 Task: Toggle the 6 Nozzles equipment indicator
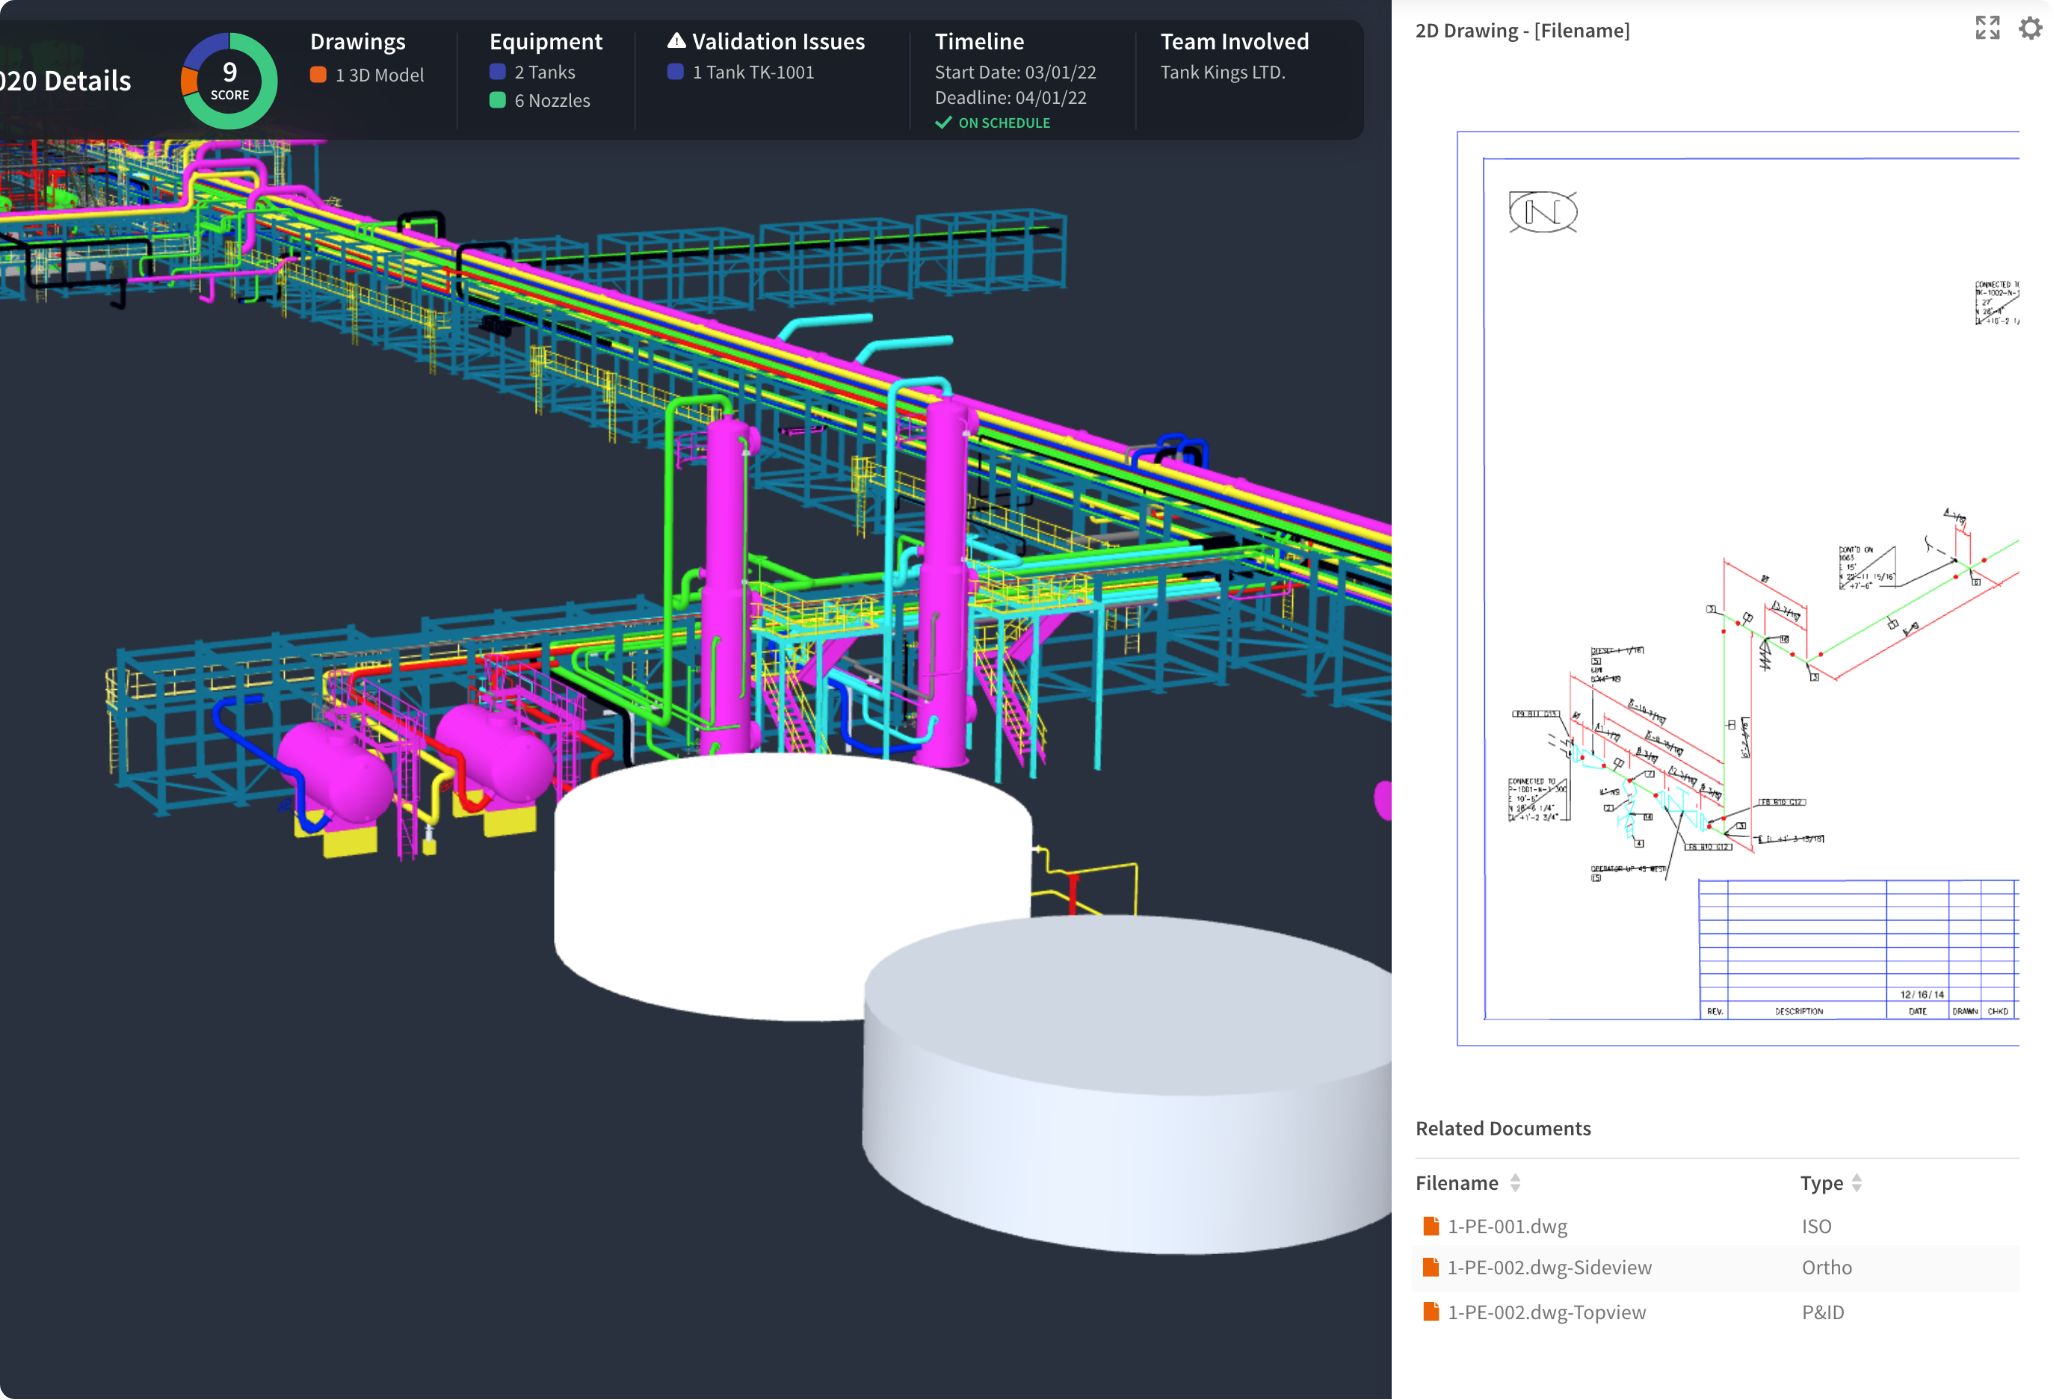pyautogui.click(x=497, y=100)
